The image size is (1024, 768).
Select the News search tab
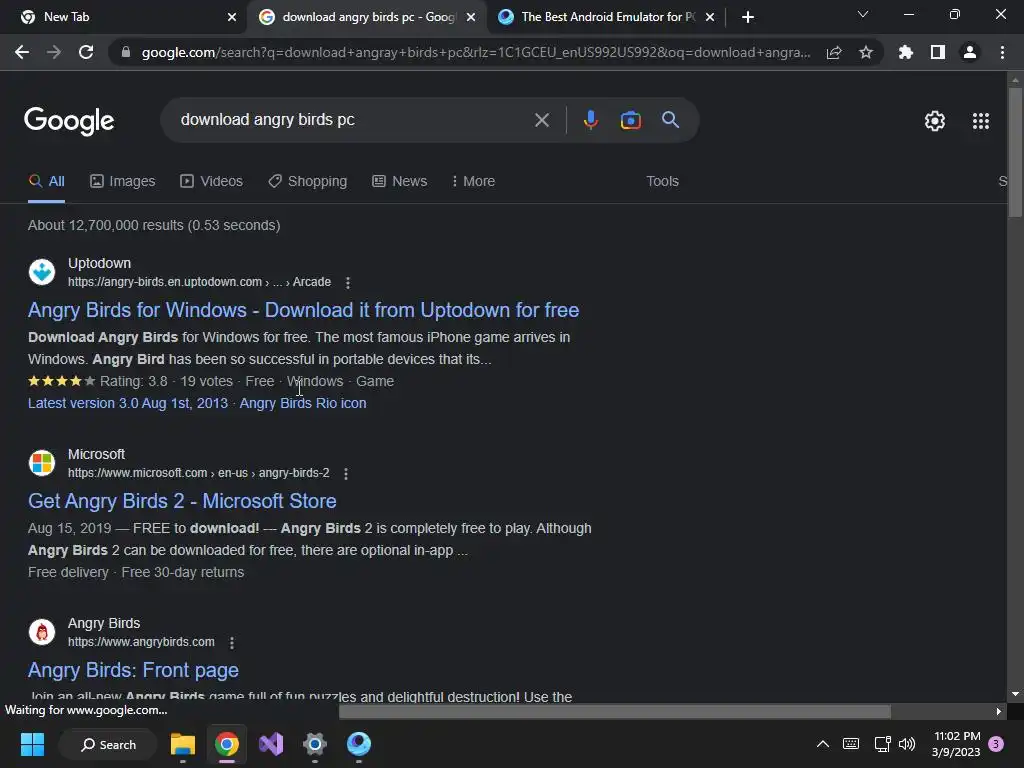pos(400,181)
